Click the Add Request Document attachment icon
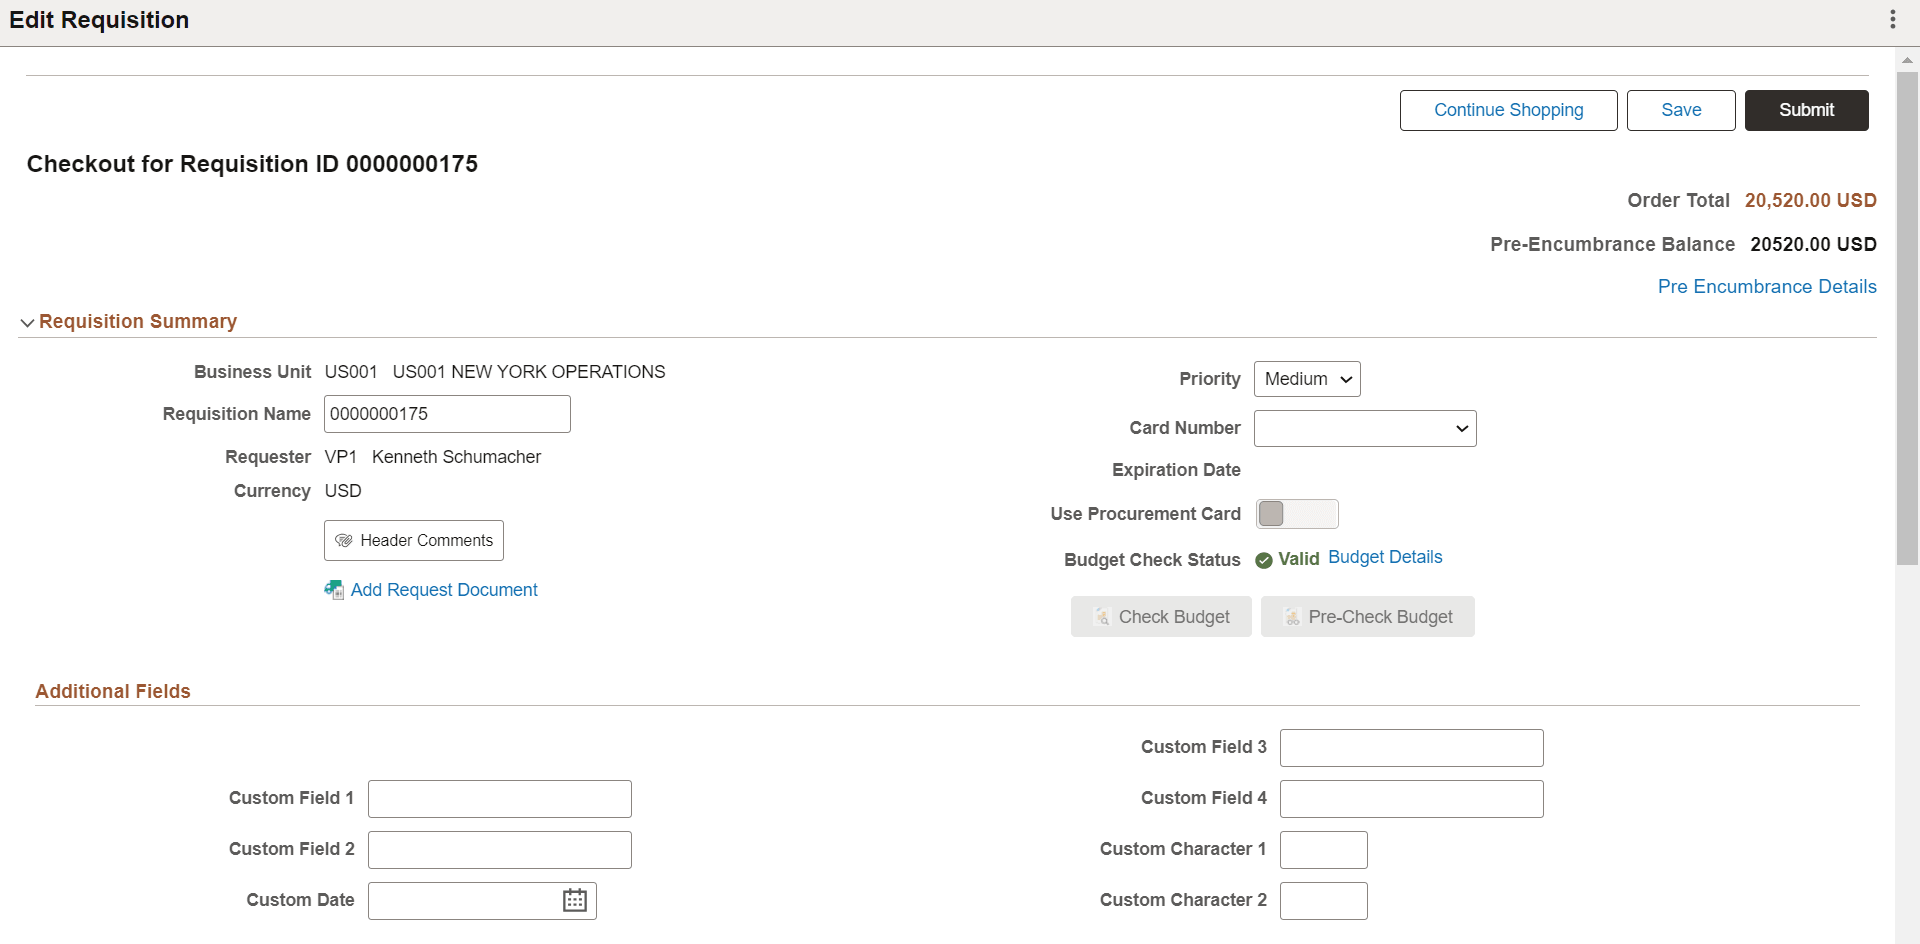This screenshot has height=944, width=1920. tap(334, 590)
